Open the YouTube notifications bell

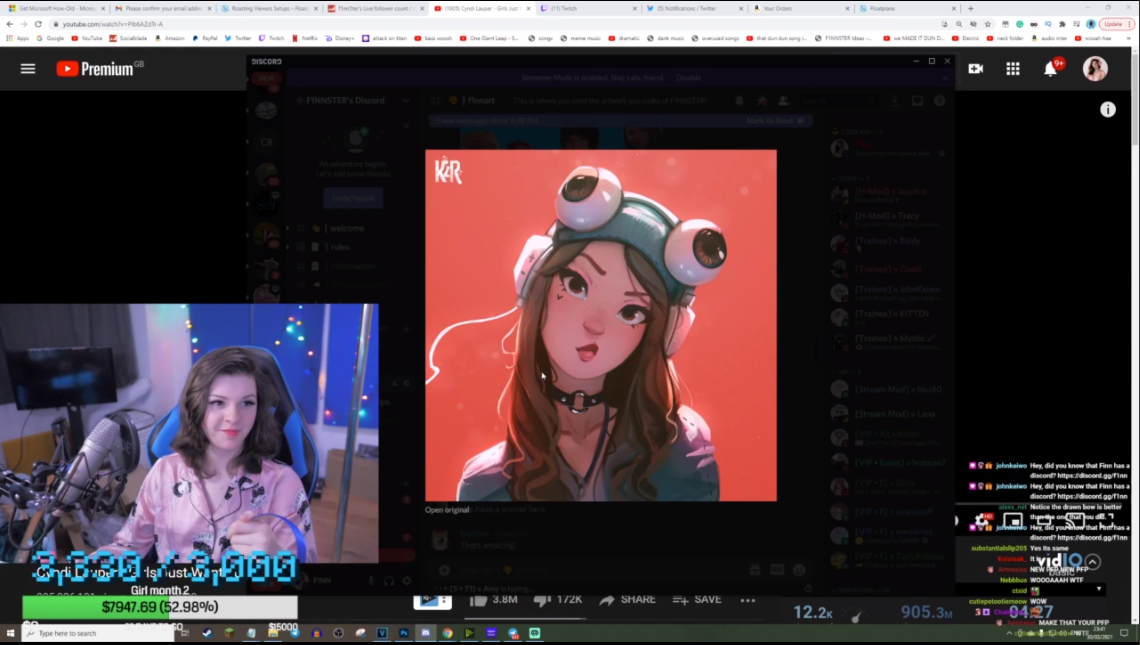(1051, 68)
